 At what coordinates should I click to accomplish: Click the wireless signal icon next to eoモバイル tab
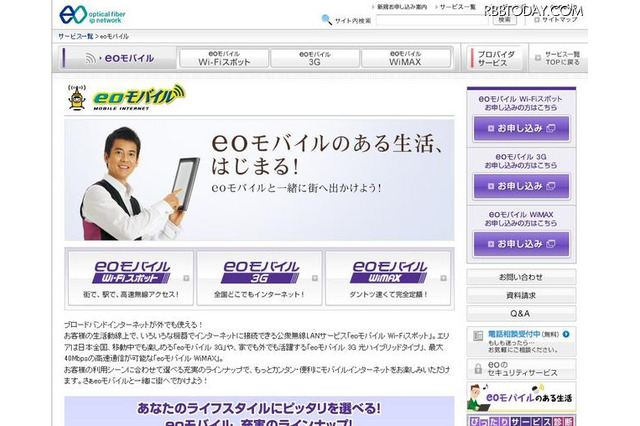[x=90, y=59]
